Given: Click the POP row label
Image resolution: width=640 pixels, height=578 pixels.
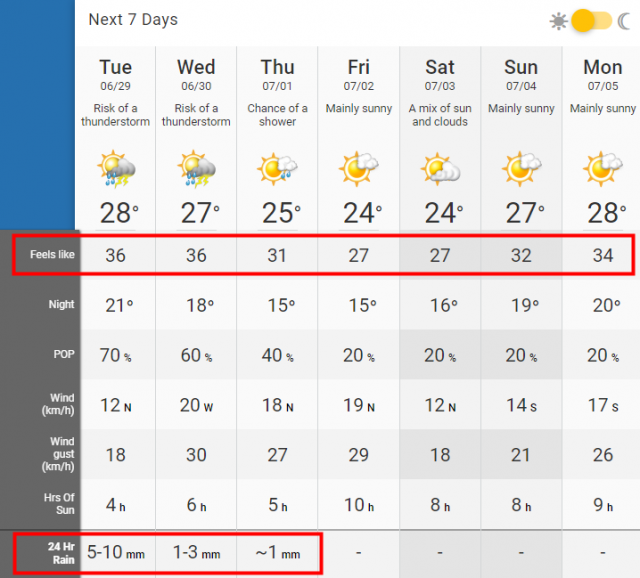Looking at the screenshot, I should [64, 354].
